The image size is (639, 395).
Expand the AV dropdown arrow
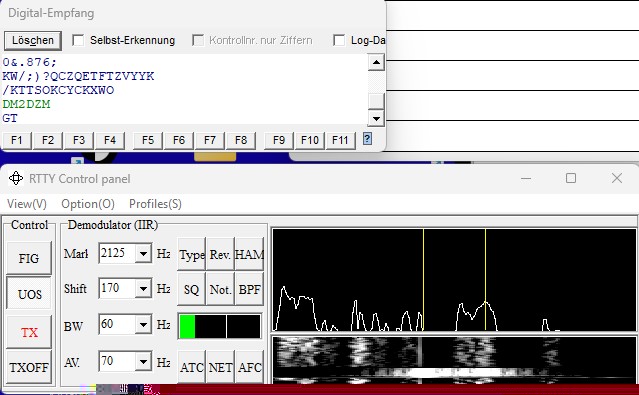pos(143,361)
